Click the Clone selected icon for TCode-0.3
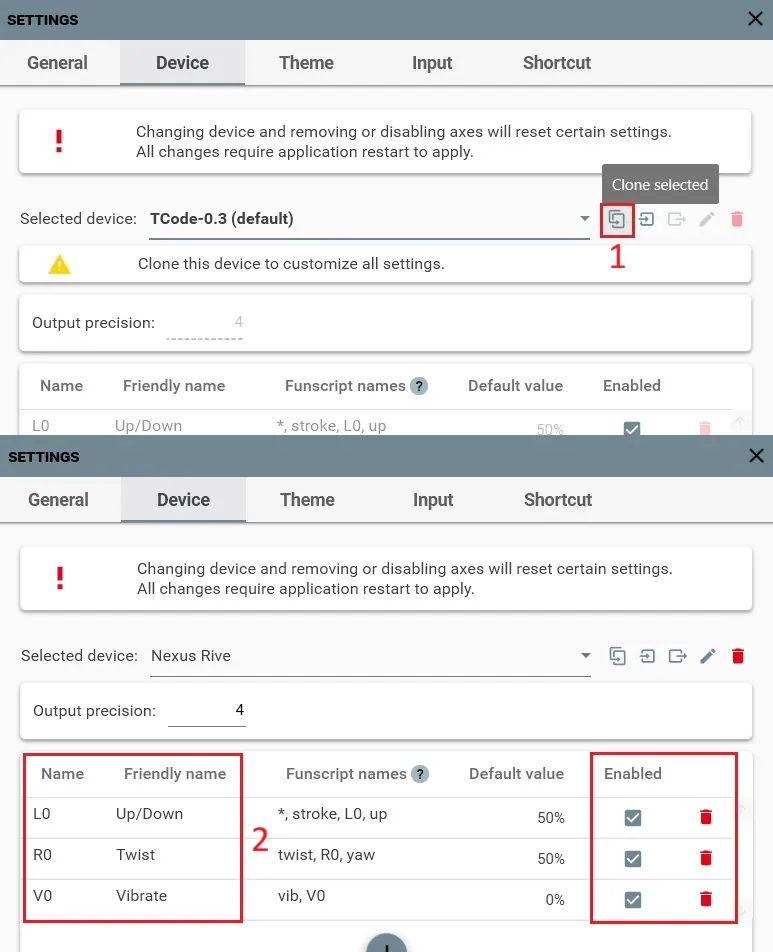The image size is (773, 952). coord(616,219)
